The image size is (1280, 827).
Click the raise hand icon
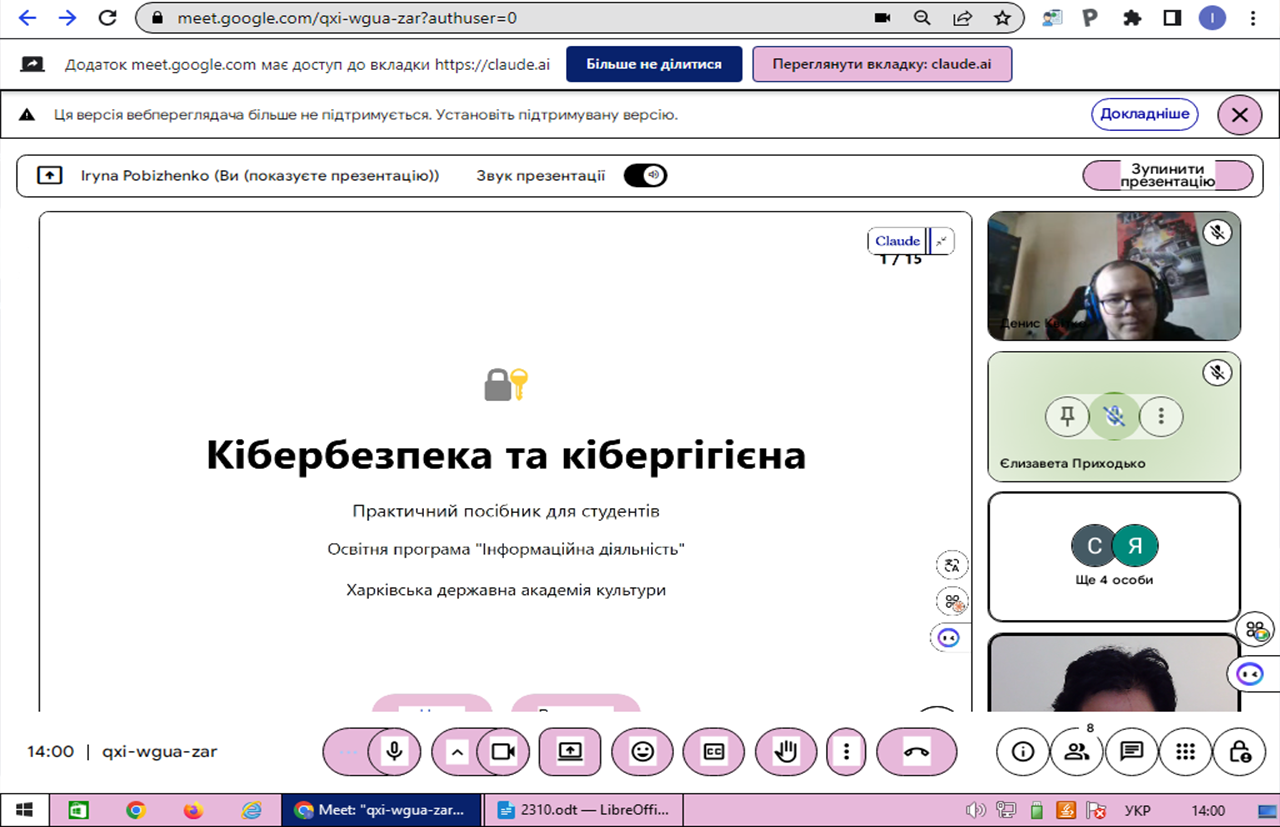coord(787,752)
